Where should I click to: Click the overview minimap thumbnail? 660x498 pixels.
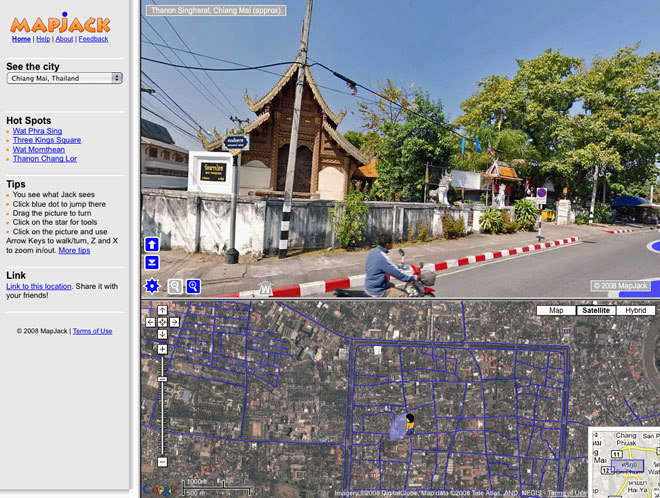[x=625, y=463]
